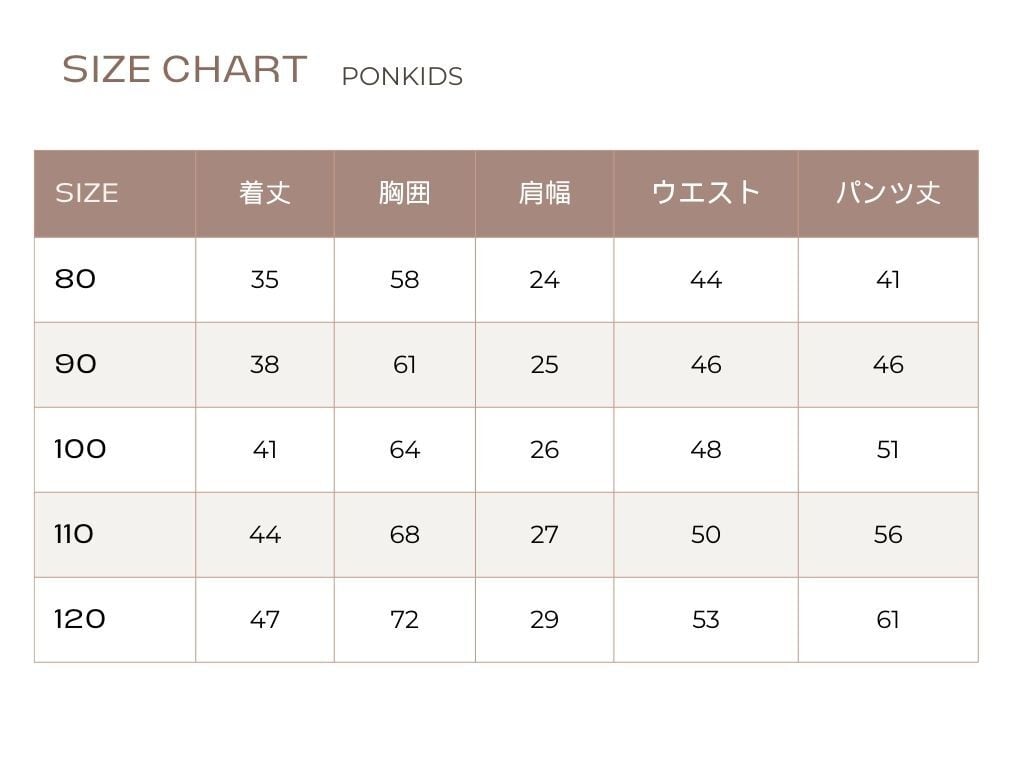Click the SIZE CHART title
Screen dimensions: 1024x768
click(184, 70)
